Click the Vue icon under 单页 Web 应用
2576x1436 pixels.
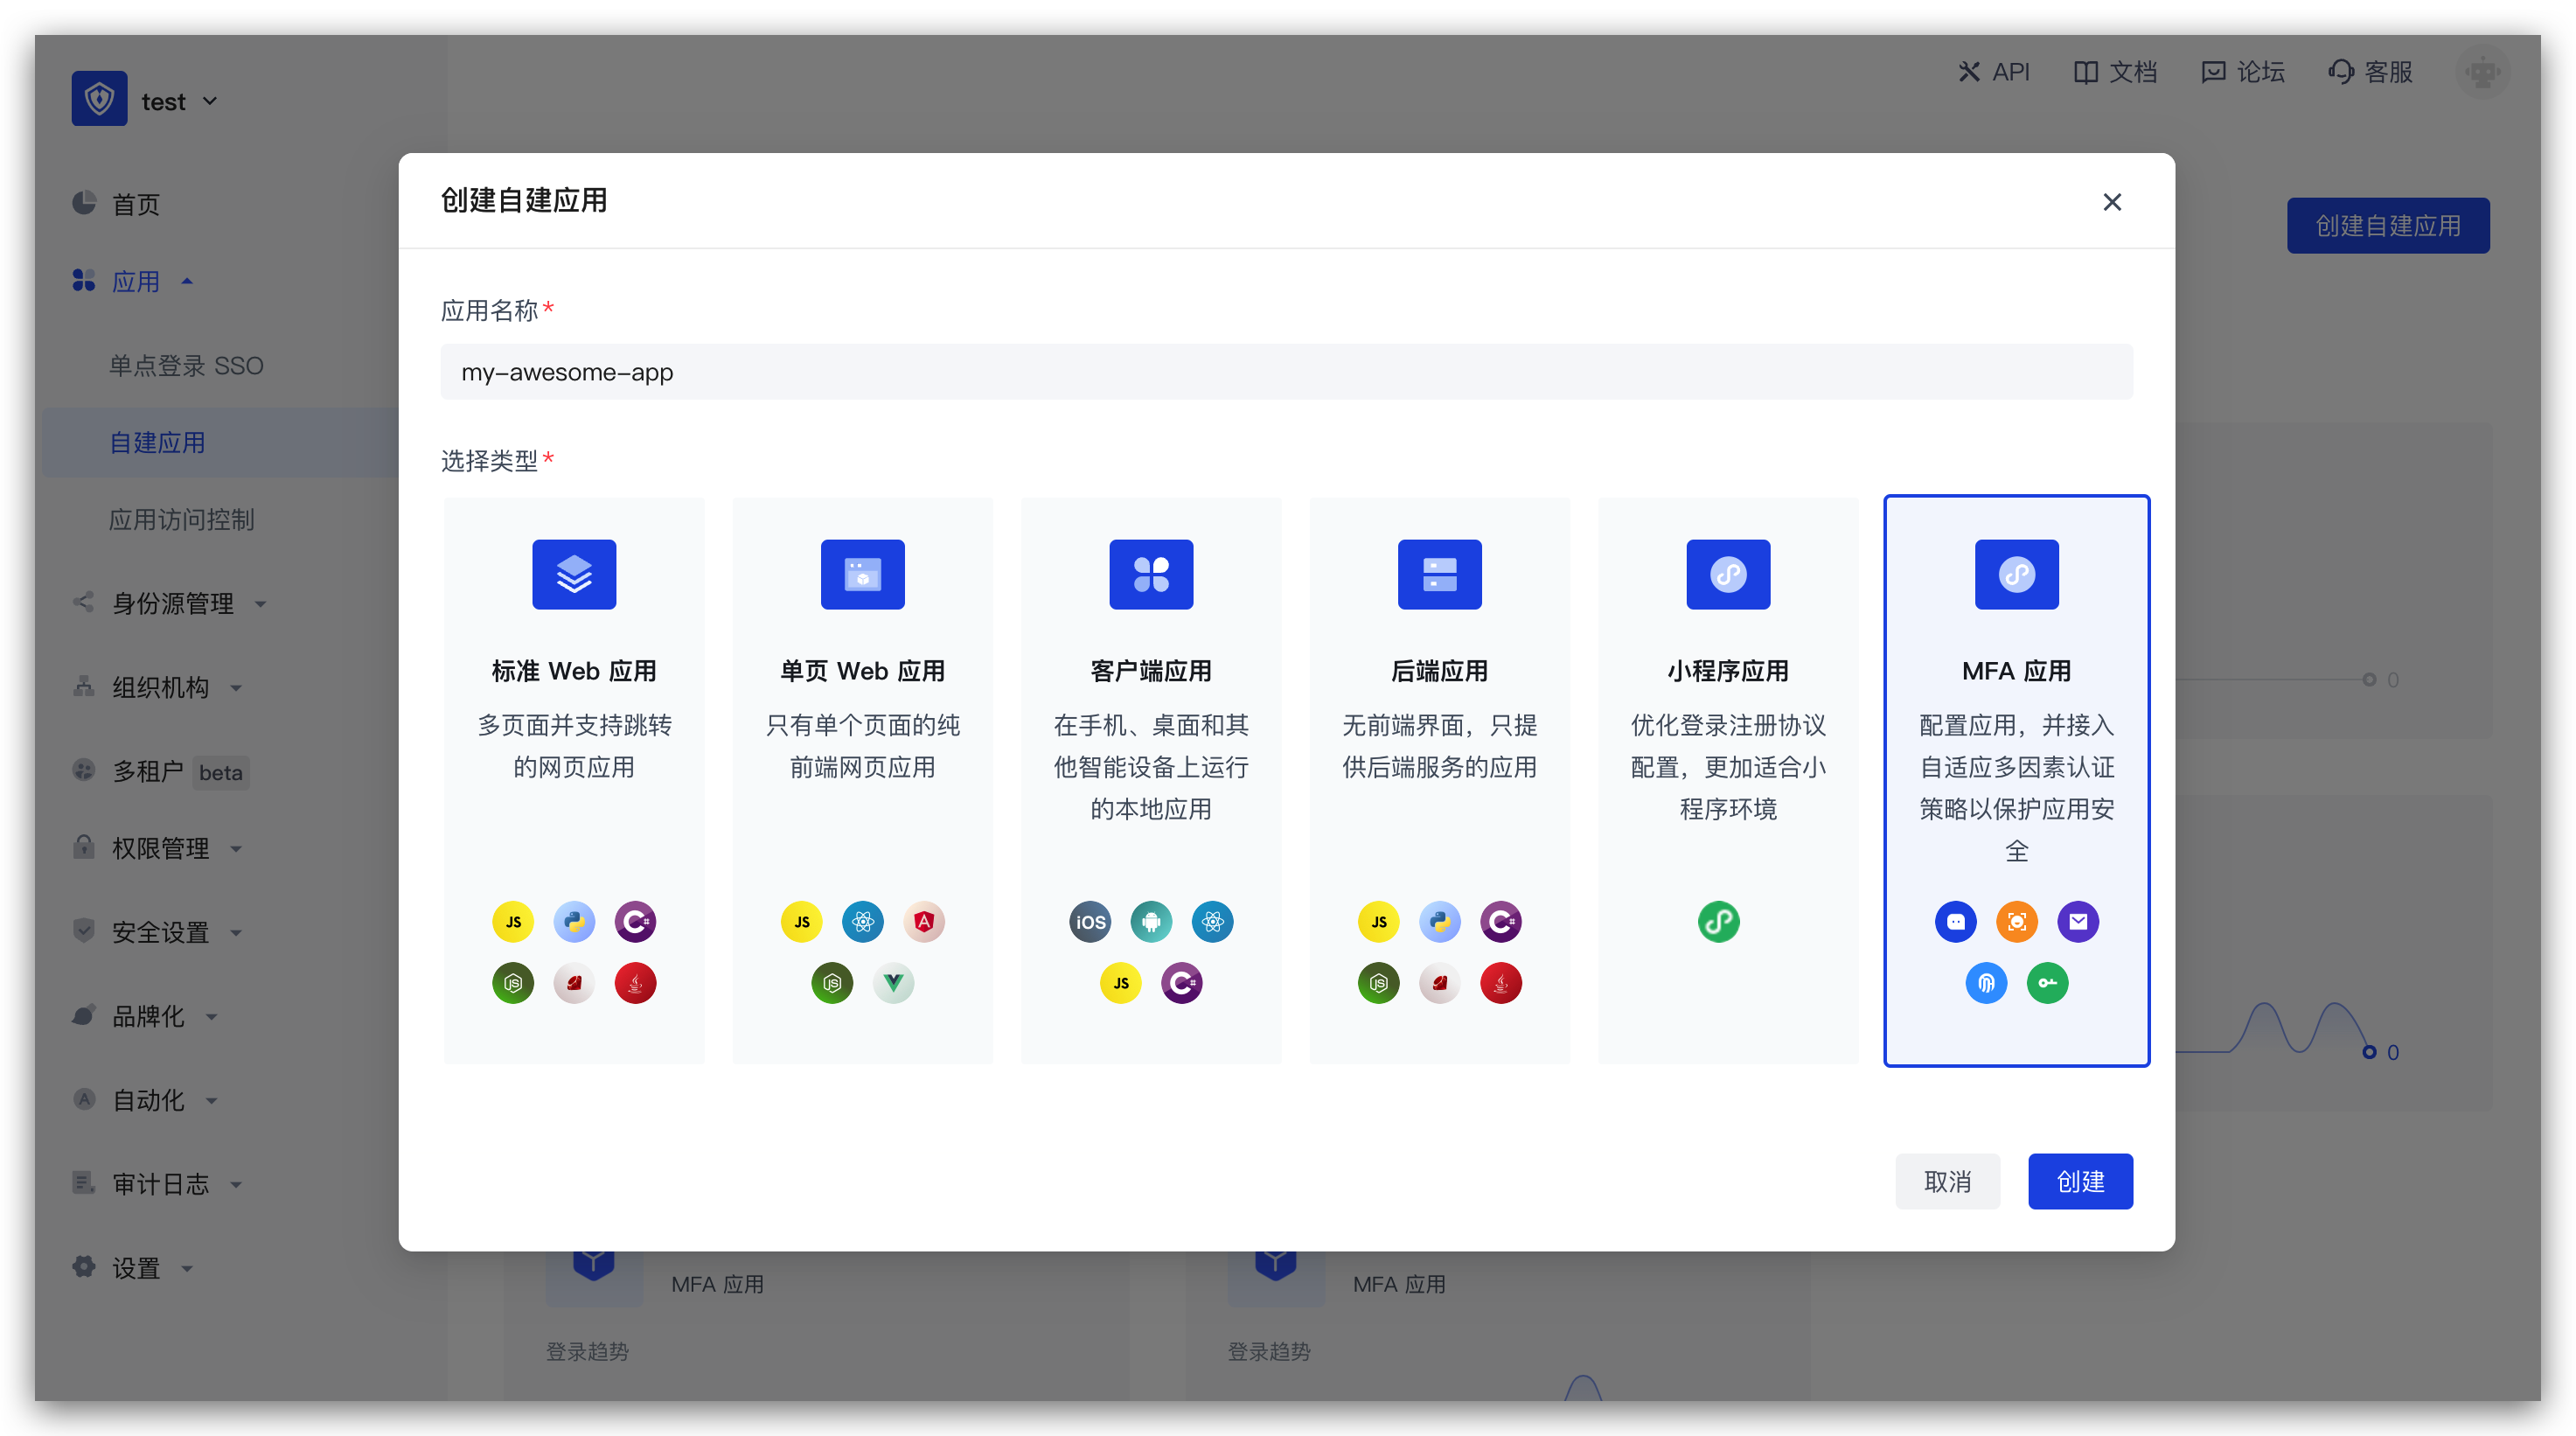pyautogui.click(x=893, y=983)
